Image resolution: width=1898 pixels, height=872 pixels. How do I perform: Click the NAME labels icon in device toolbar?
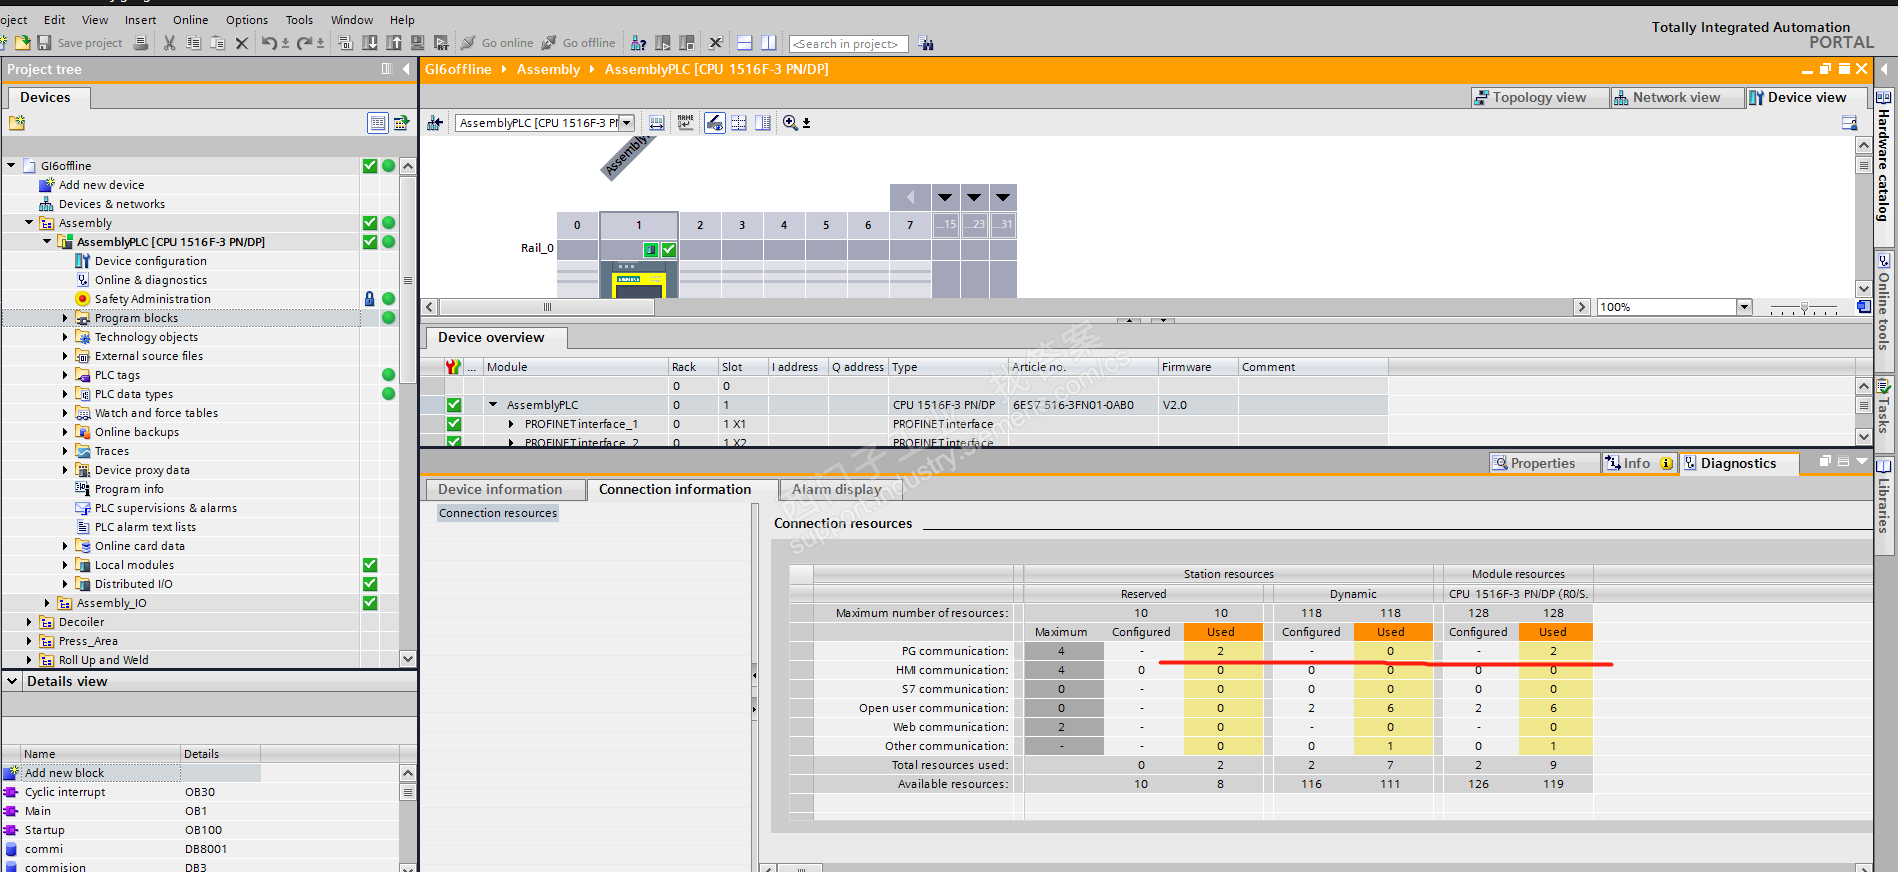pos(685,123)
